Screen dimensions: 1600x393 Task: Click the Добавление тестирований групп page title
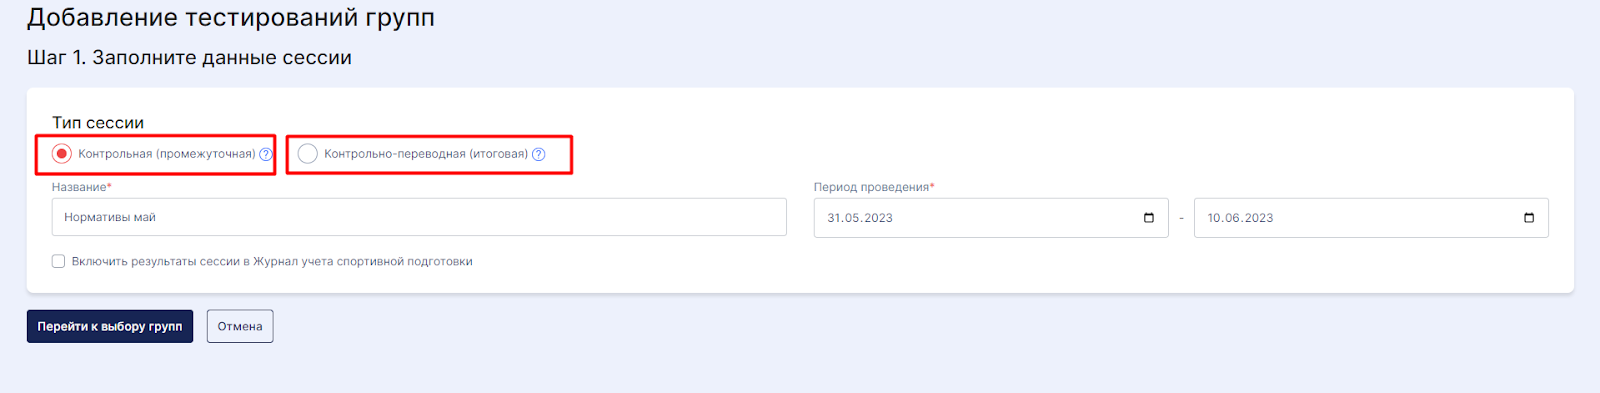[231, 18]
